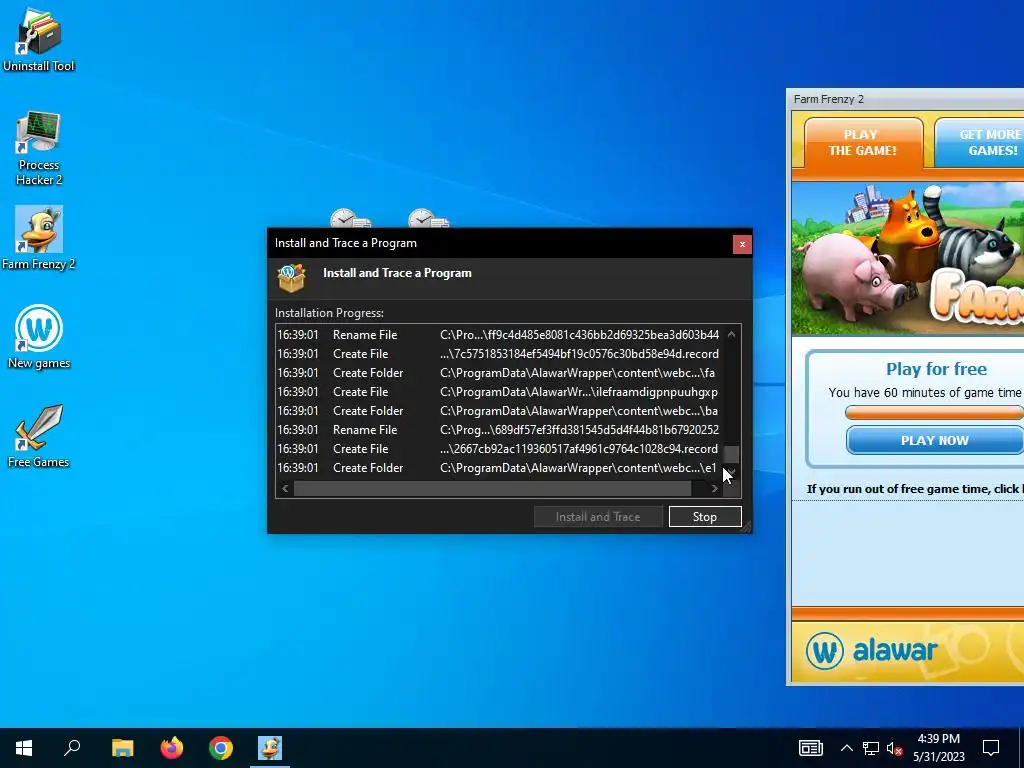Click the disabled Install and Trace button
Screen dimensions: 1024x768
[598, 517]
